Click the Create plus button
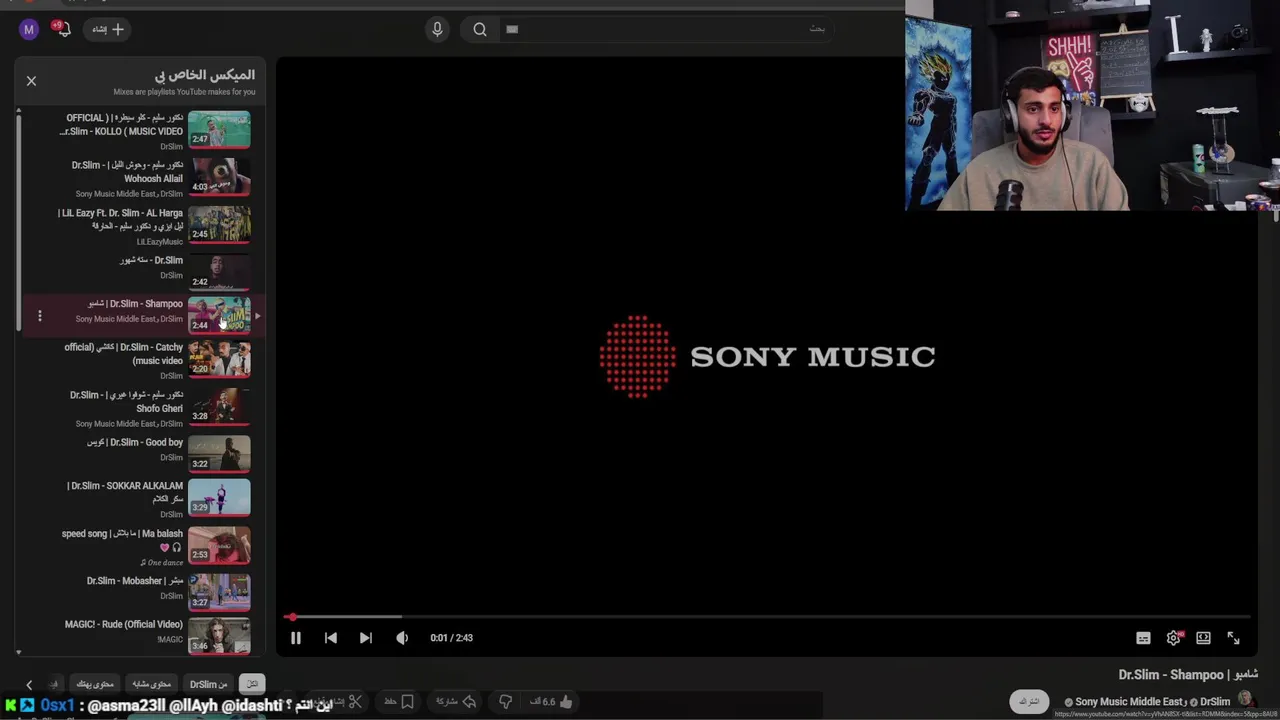The image size is (1280, 720). [107, 29]
